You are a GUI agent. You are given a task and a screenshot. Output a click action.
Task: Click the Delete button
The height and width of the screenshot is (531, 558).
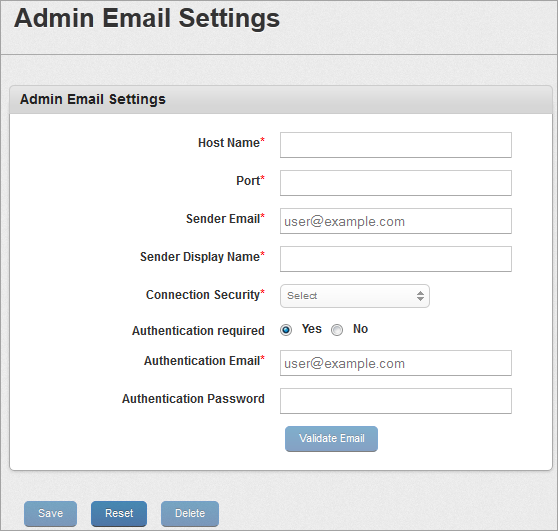click(x=190, y=514)
